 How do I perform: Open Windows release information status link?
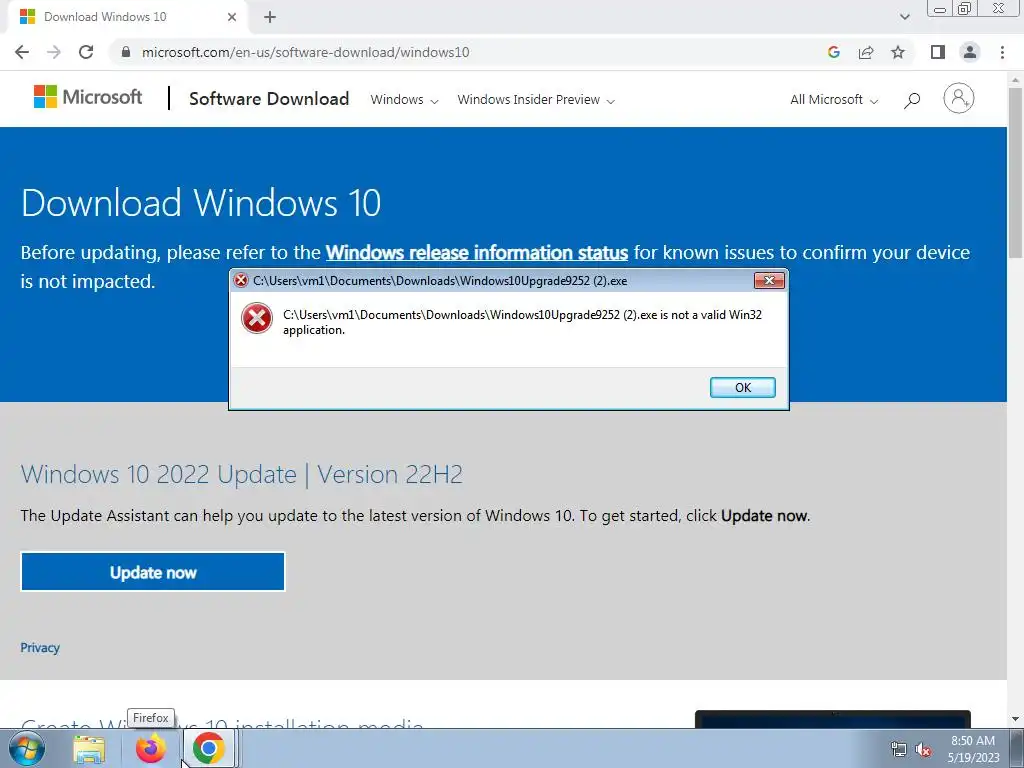pyautogui.click(x=477, y=252)
